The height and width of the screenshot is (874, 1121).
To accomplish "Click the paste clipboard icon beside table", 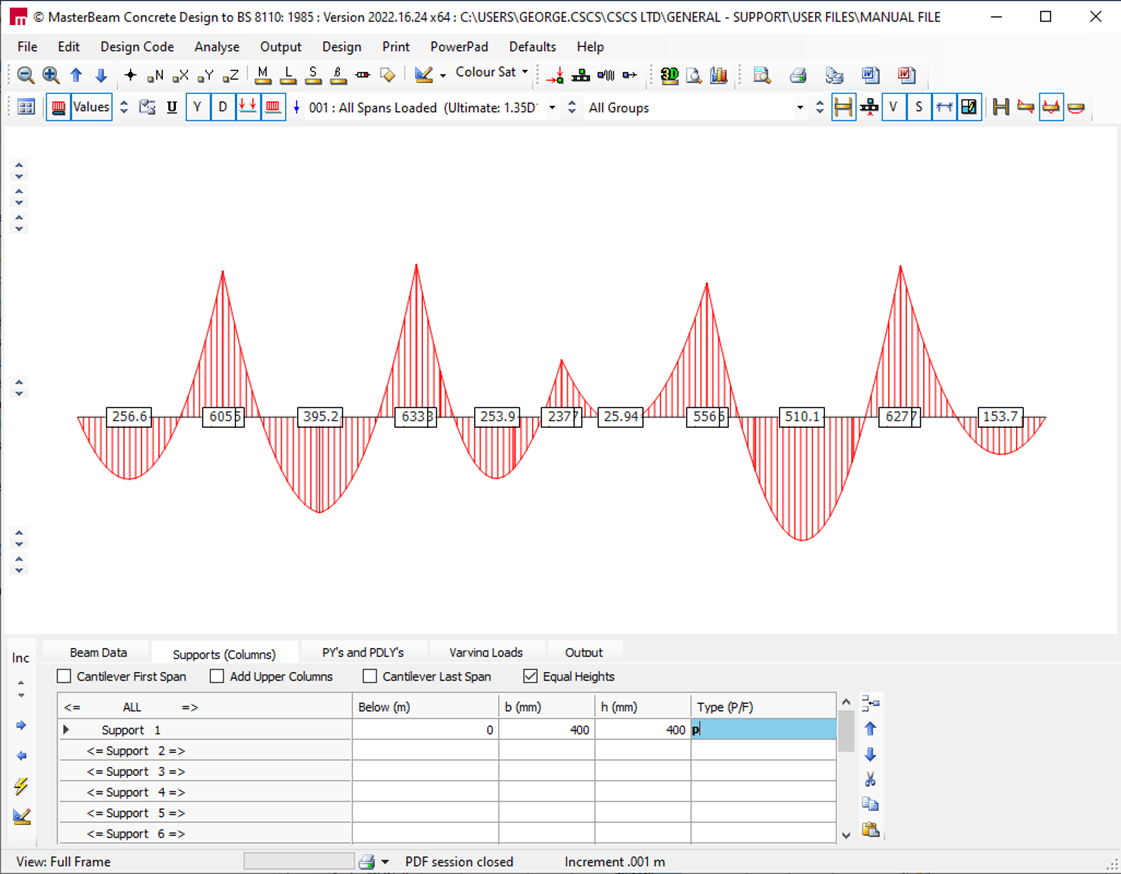I will click(x=870, y=829).
